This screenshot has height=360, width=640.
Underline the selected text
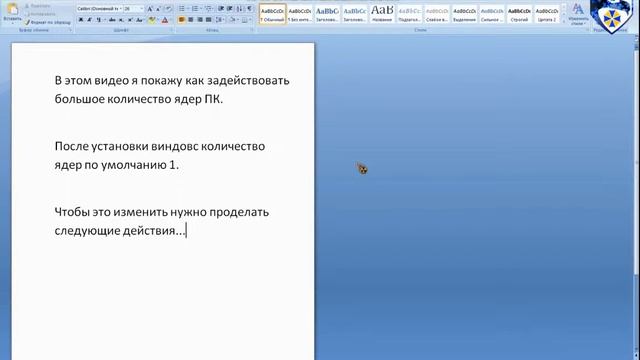[98, 20]
